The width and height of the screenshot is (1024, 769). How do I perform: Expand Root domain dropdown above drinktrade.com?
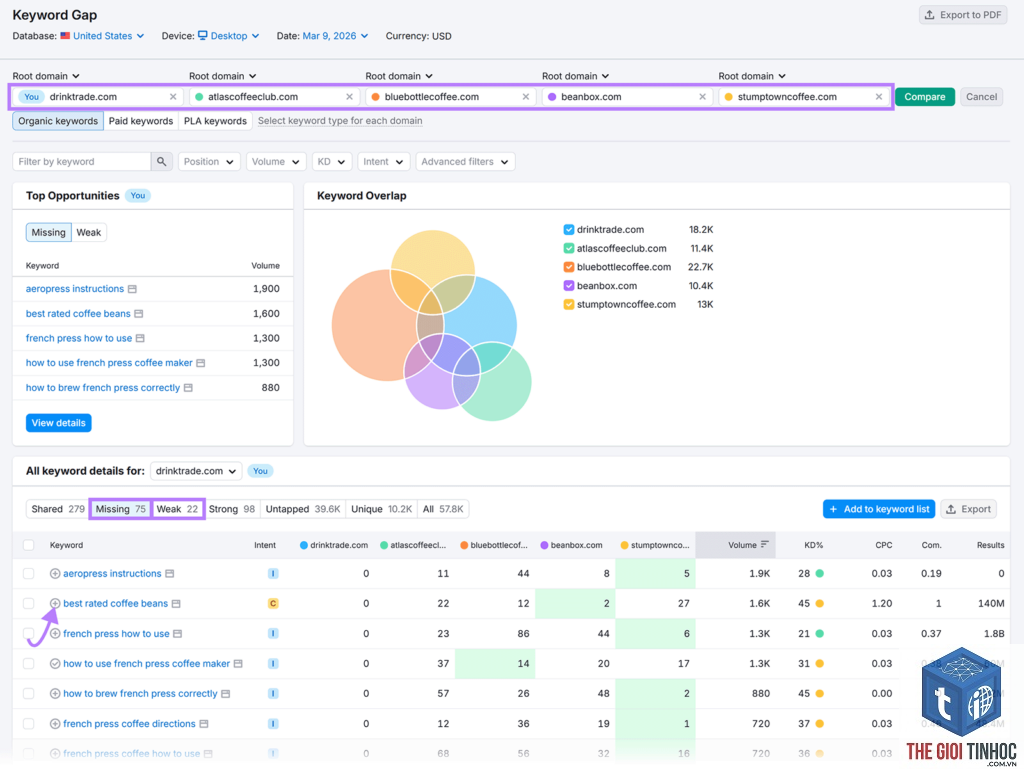pyautogui.click(x=46, y=76)
